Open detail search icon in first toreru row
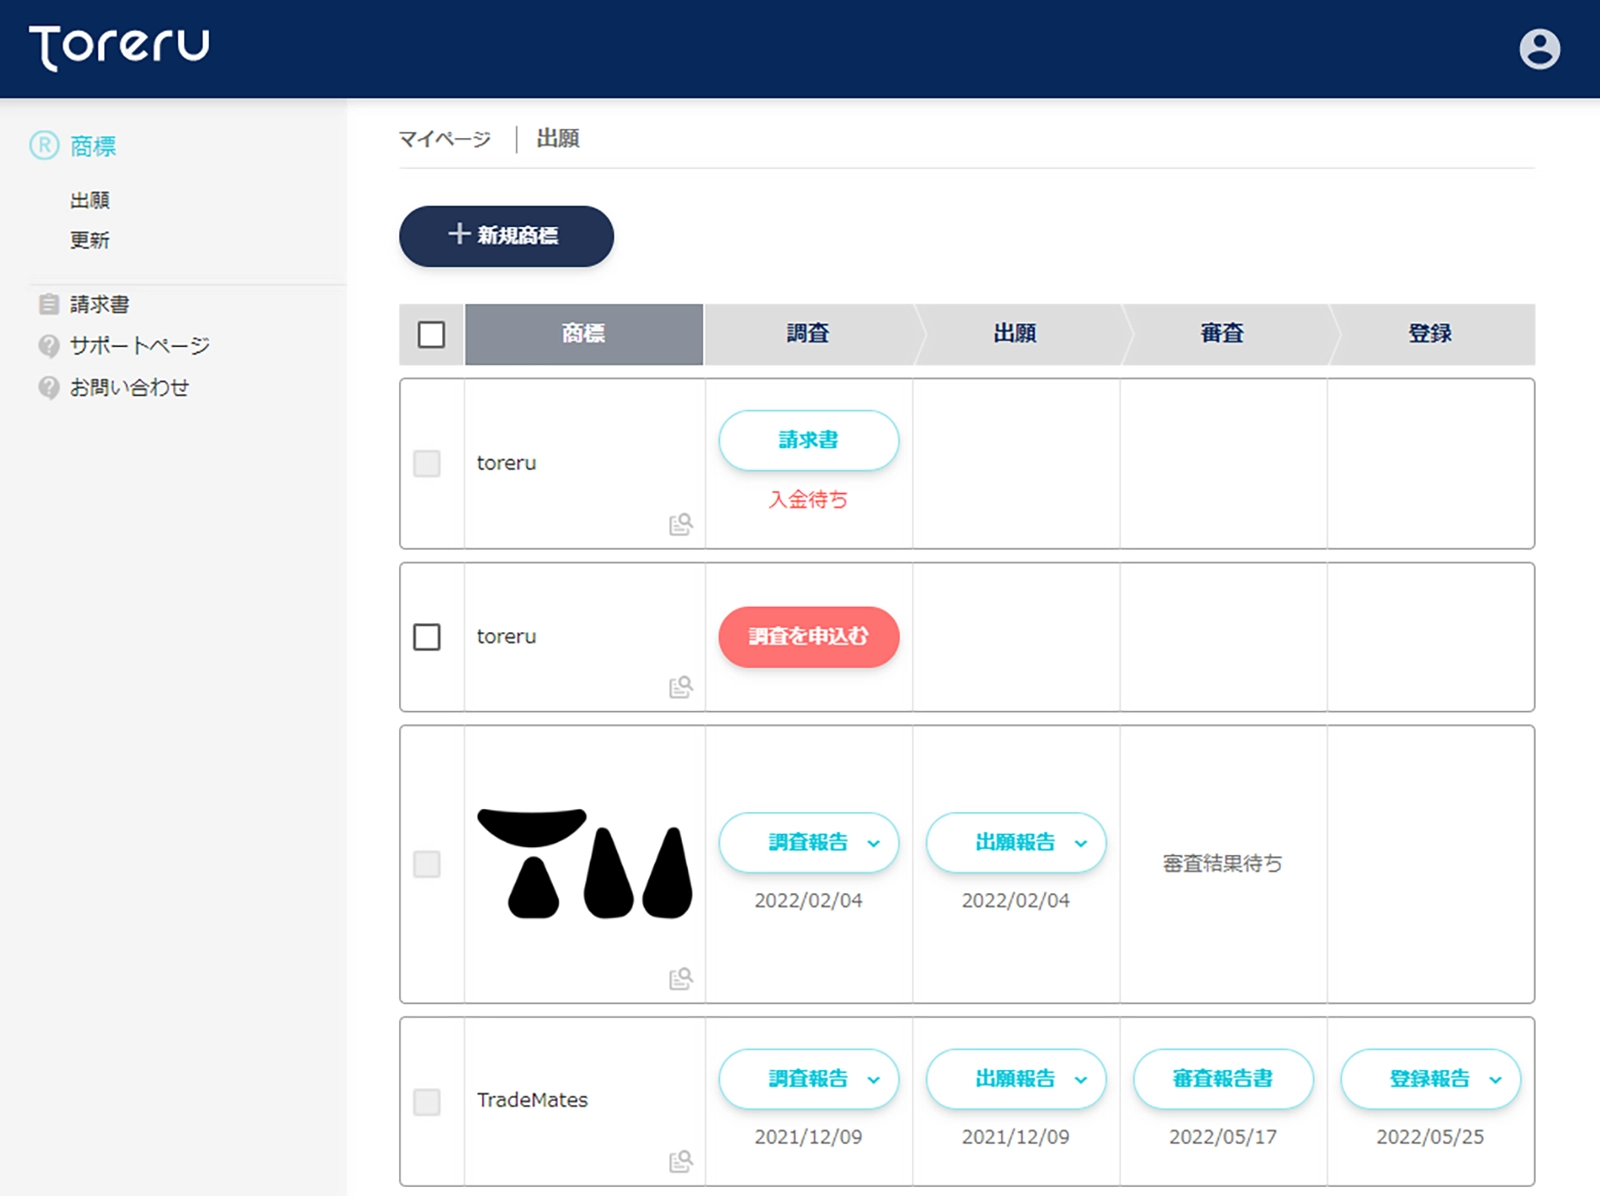Screen dimensions: 1600x1196 click(681, 524)
